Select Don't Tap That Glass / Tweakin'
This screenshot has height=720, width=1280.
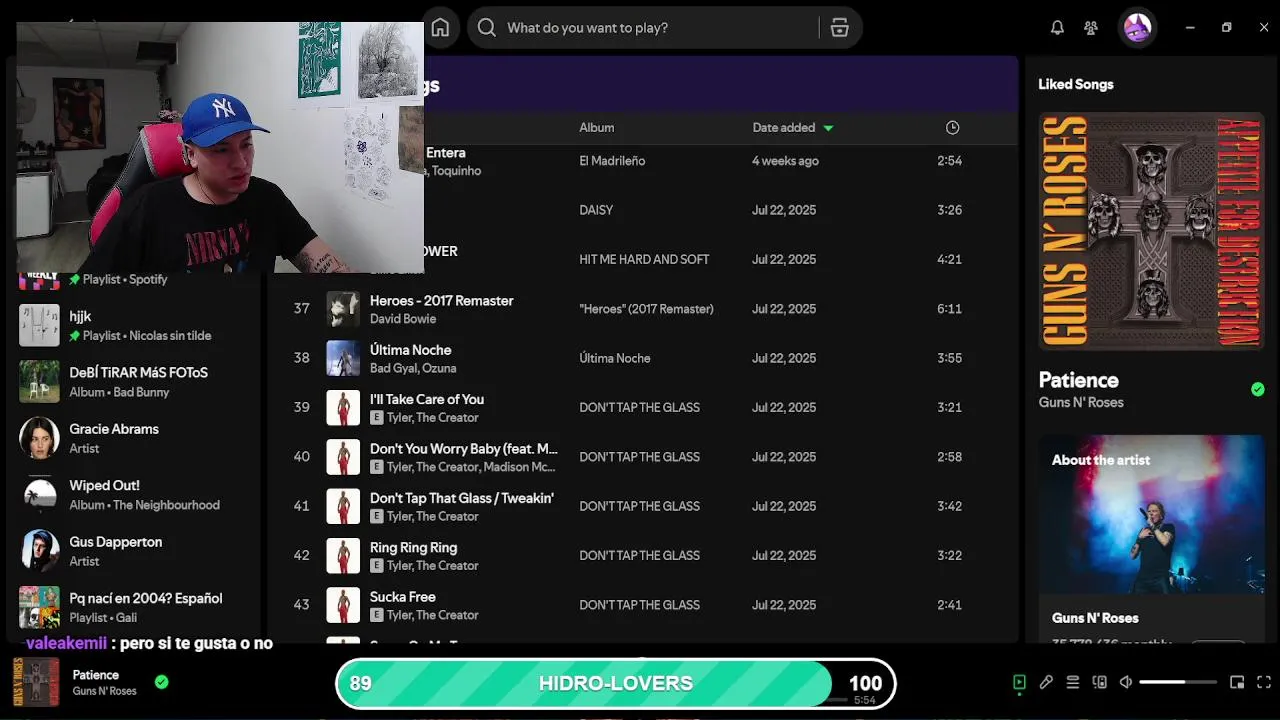point(462,498)
